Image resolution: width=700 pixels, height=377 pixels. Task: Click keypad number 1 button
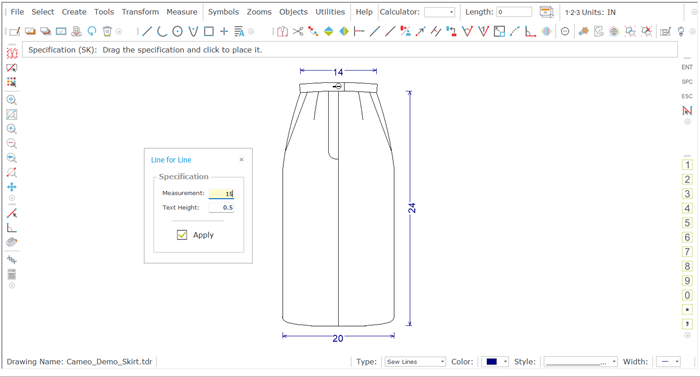(x=687, y=165)
